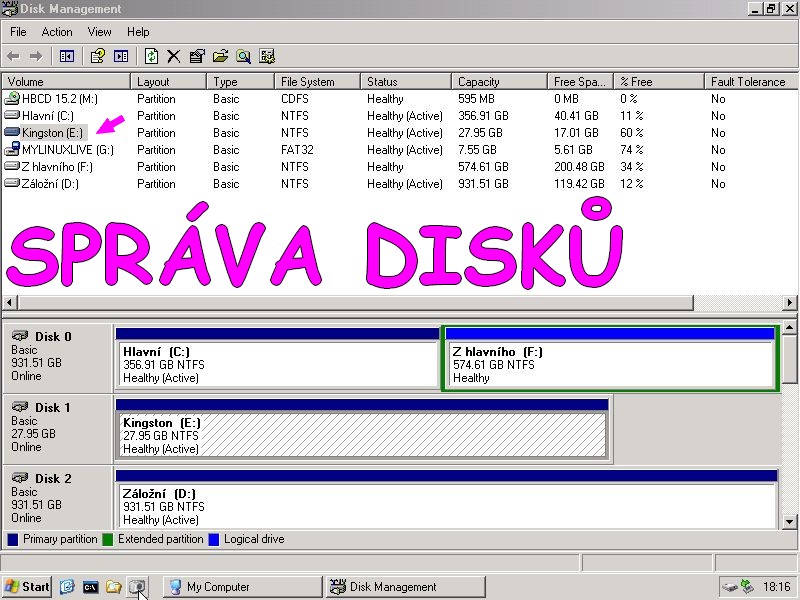Click the FAT32 file system cell
Viewport: 800px width, 600px height.
pos(297,149)
